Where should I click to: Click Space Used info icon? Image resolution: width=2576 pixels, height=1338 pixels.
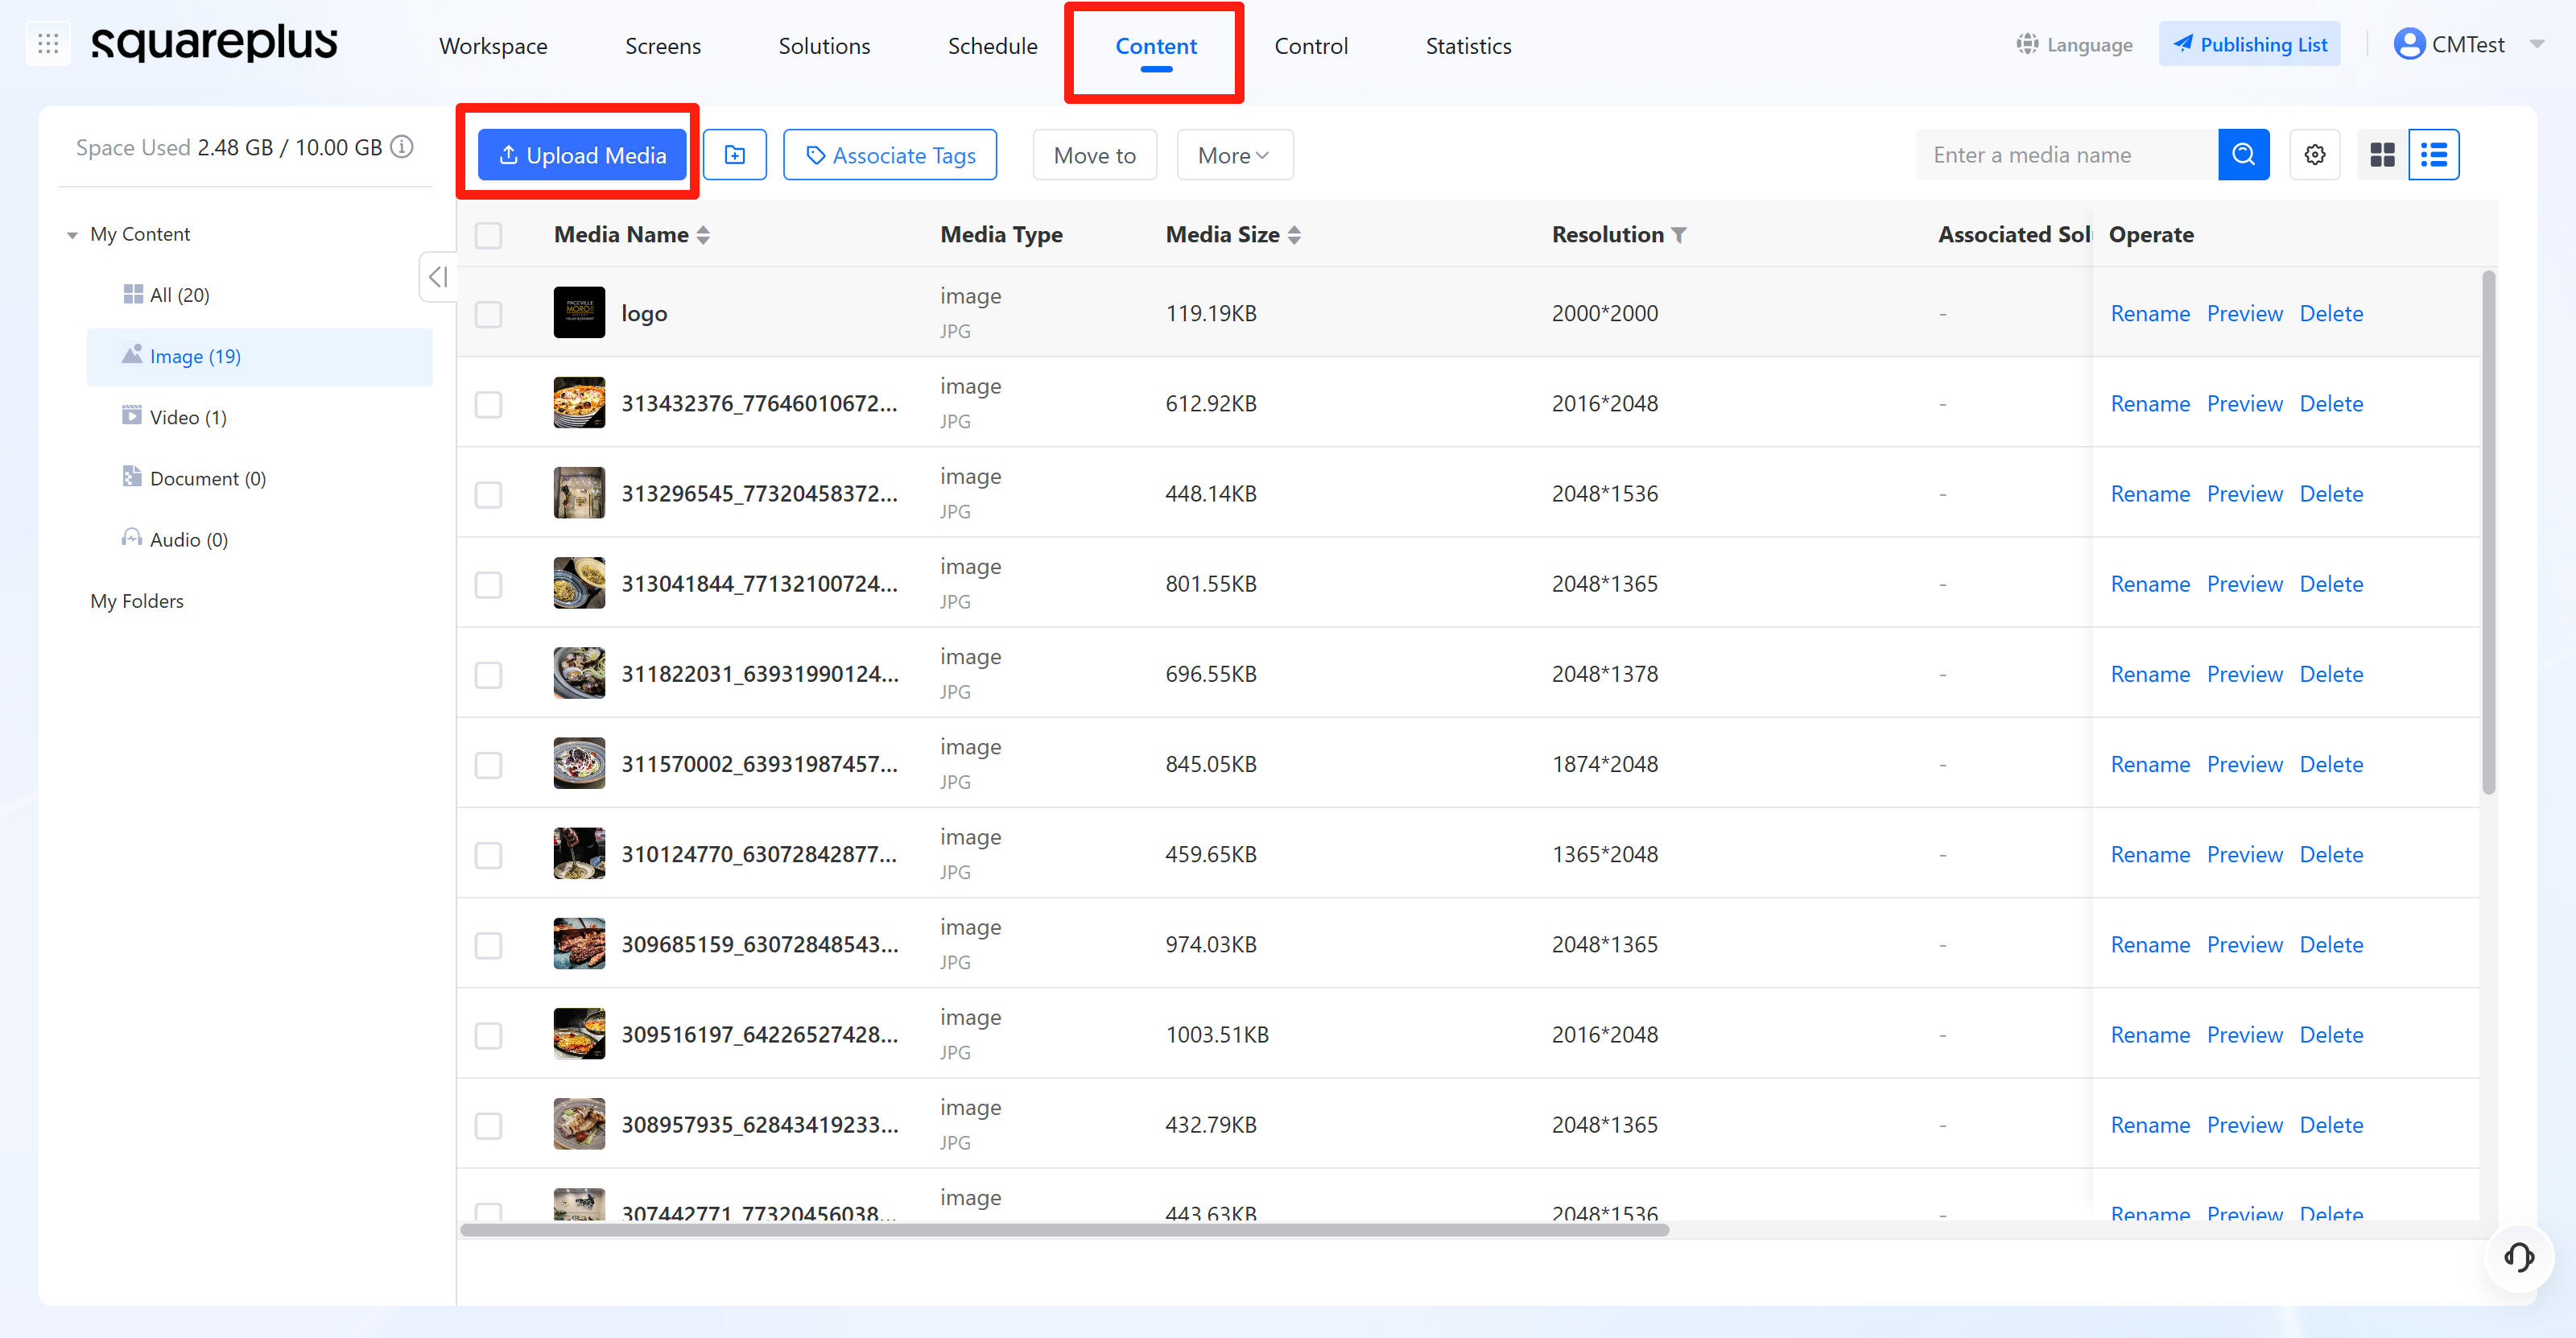coord(402,147)
